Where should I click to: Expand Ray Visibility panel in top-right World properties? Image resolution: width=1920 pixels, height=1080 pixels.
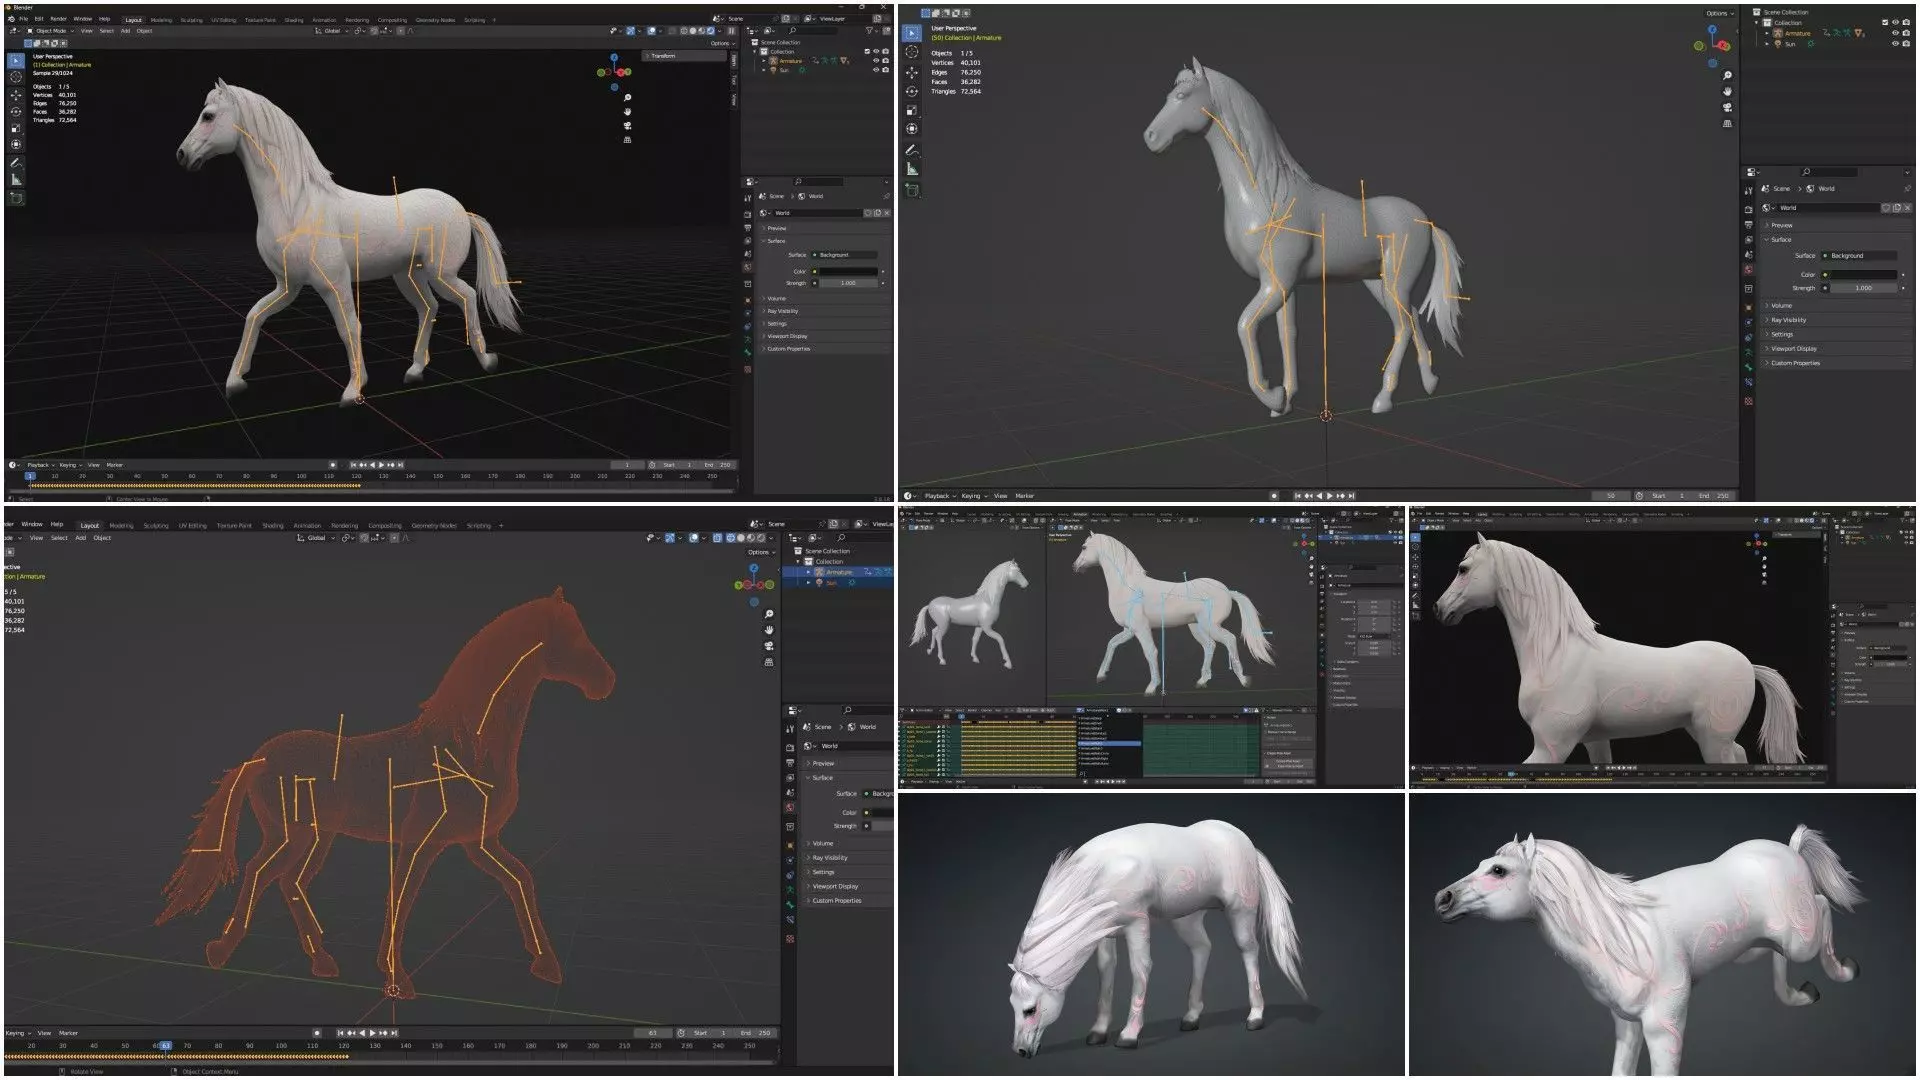pos(1838,320)
